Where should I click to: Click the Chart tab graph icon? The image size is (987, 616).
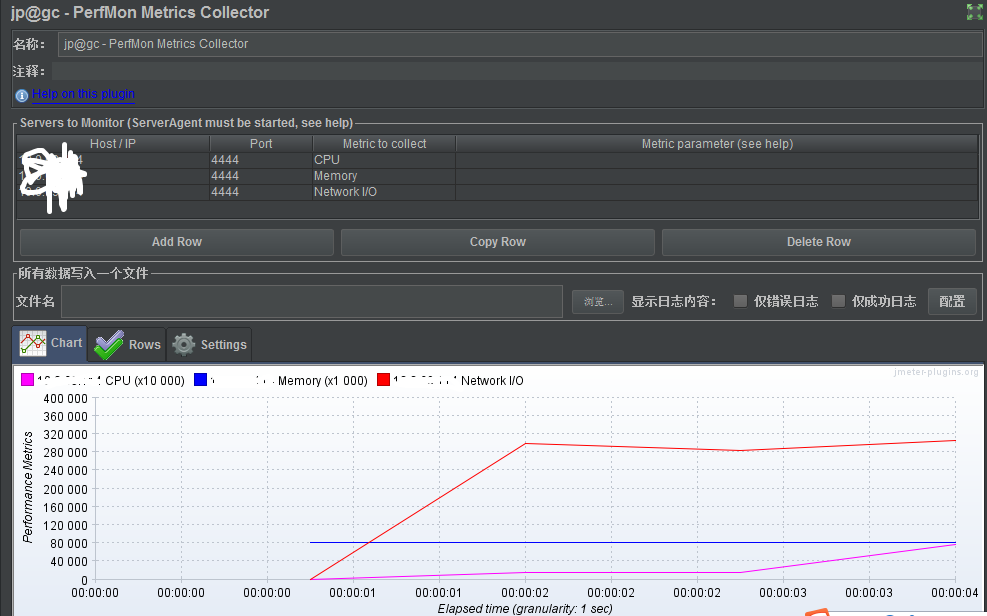pyautogui.click(x=33, y=344)
